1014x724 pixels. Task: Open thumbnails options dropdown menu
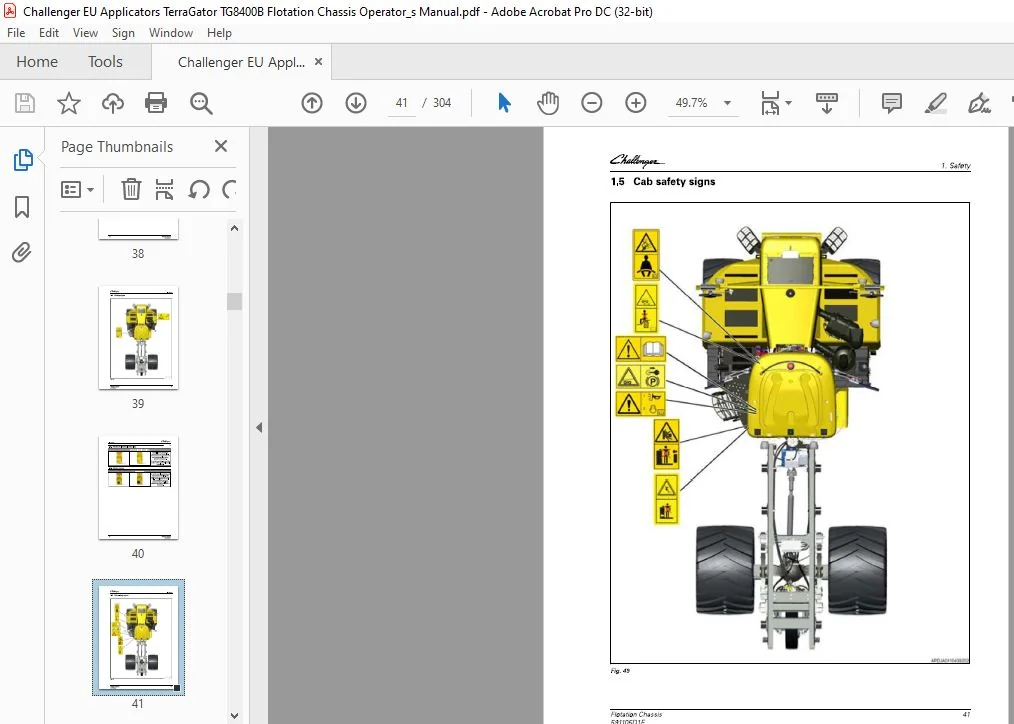pyautogui.click(x=77, y=189)
